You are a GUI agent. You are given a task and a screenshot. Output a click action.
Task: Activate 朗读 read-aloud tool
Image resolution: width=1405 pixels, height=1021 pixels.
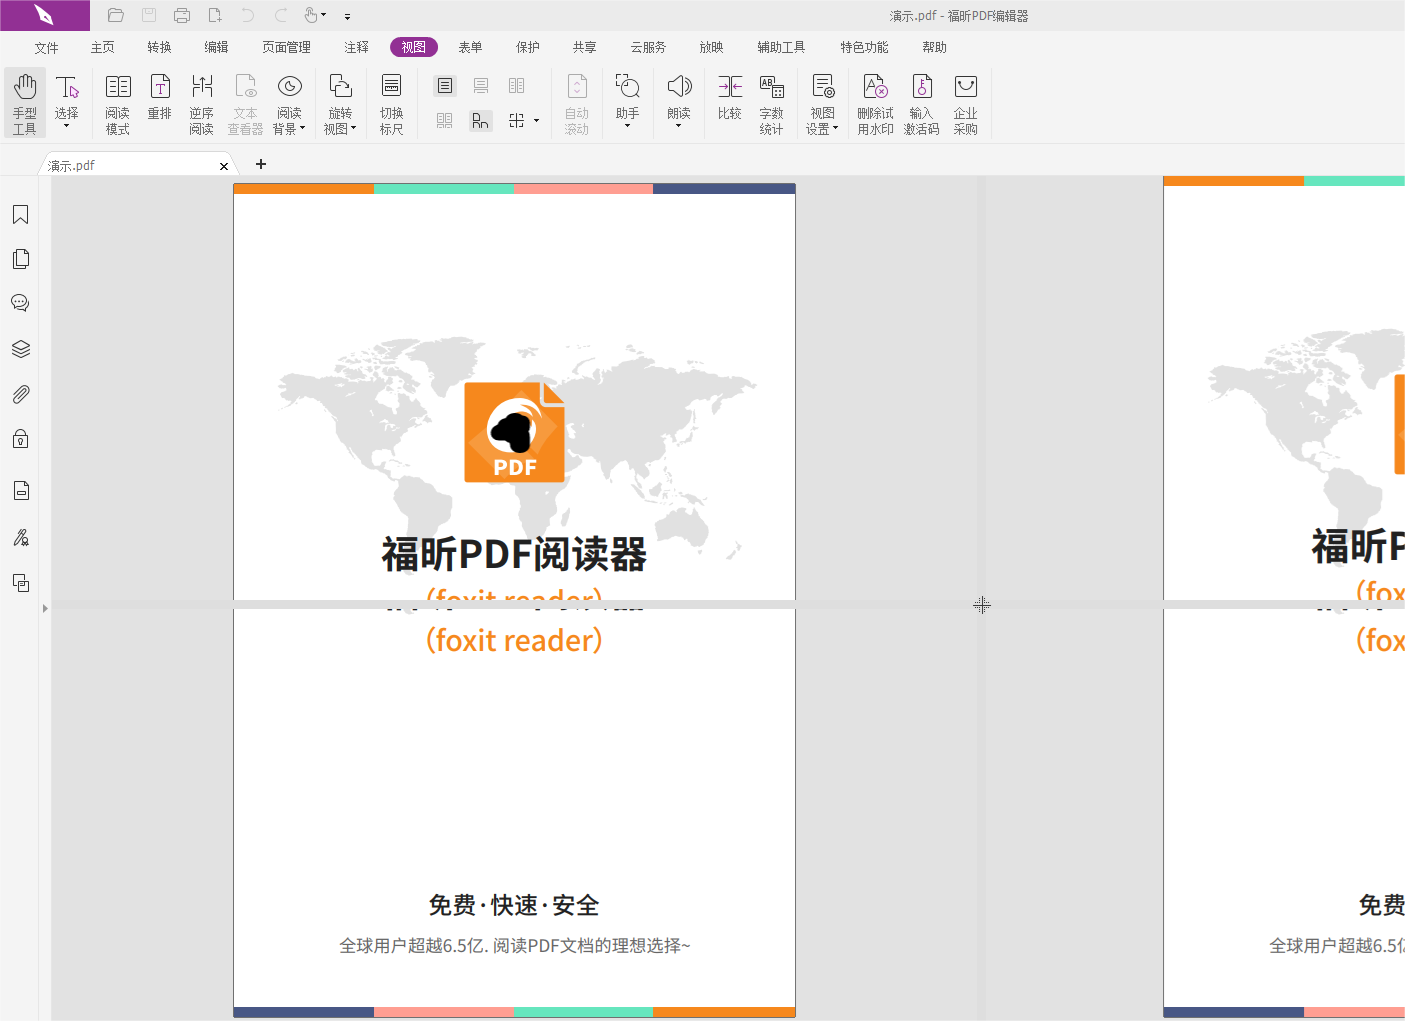click(x=679, y=101)
